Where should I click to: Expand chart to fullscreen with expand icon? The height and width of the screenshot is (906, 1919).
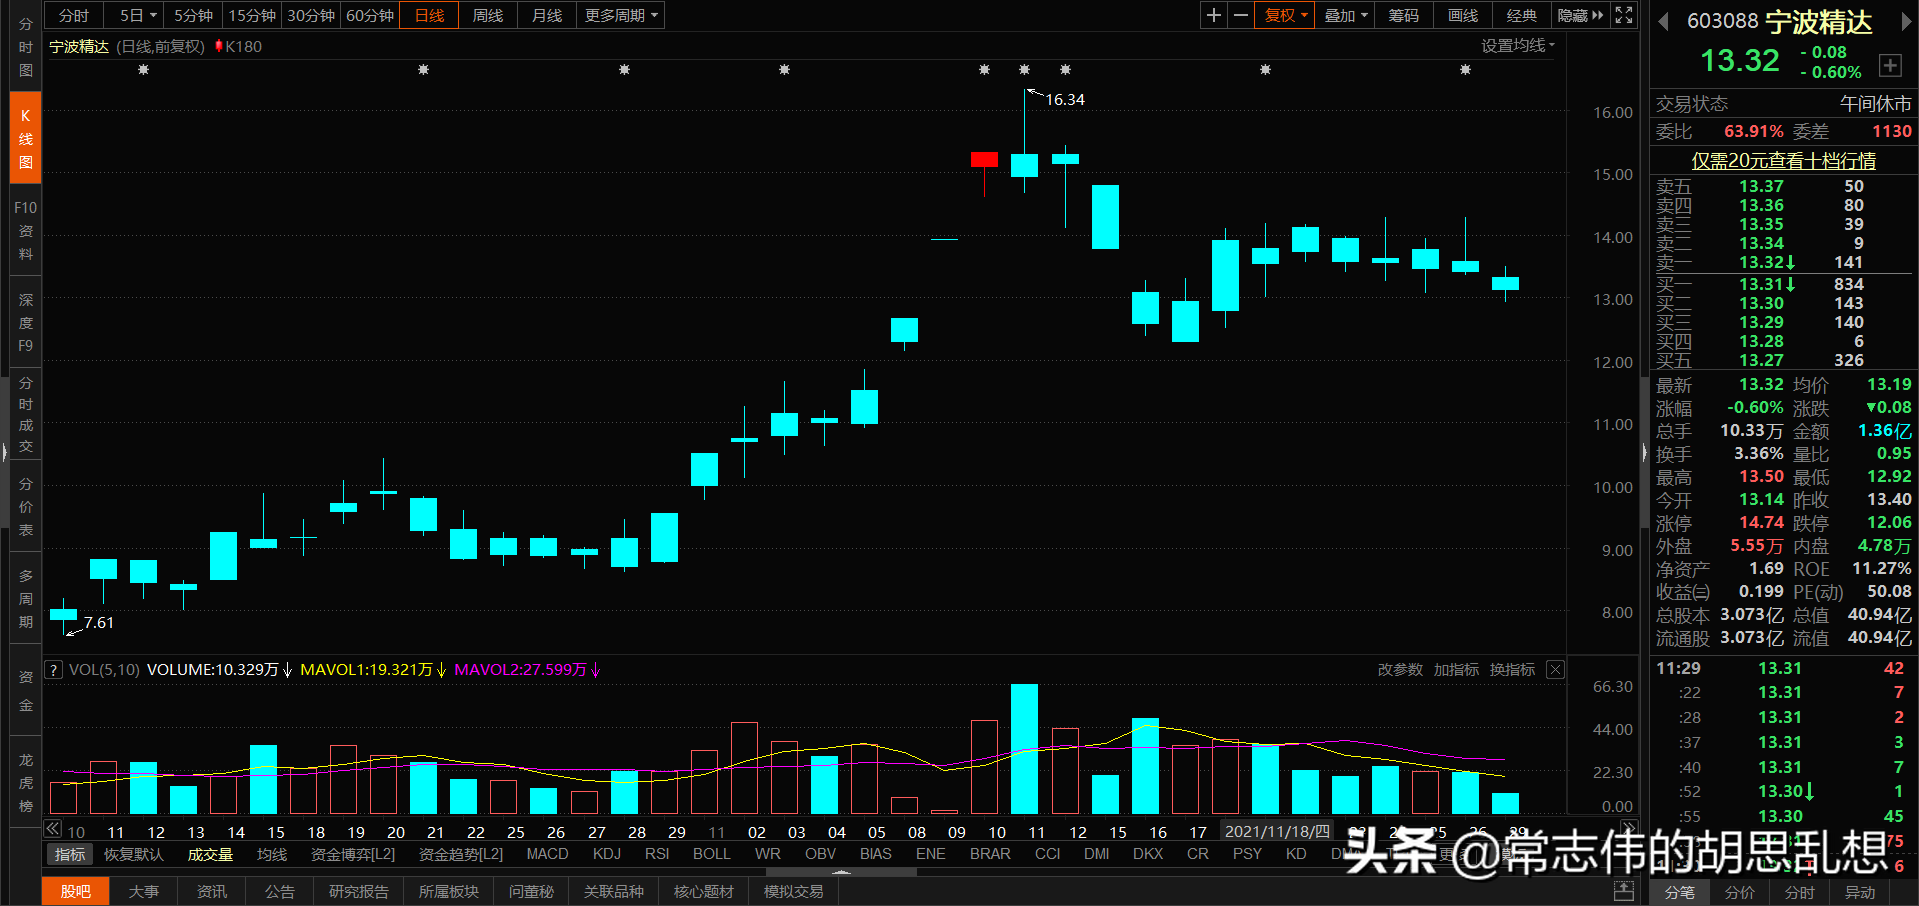tap(1622, 15)
